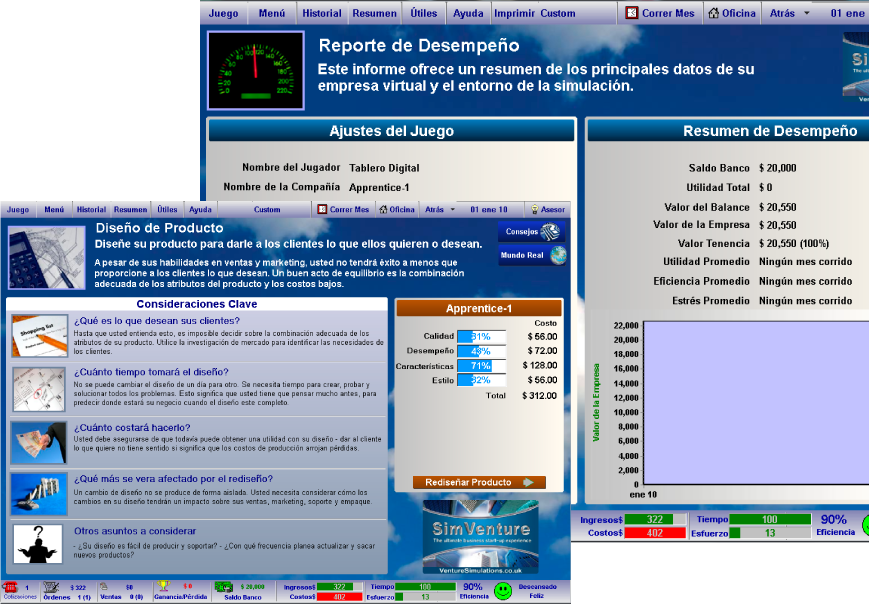Expand the Atrás dropdown in the Diseño de Producto toolbar
Image resolution: width=869 pixels, height=604 pixels.
pyautogui.click(x=452, y=210)
